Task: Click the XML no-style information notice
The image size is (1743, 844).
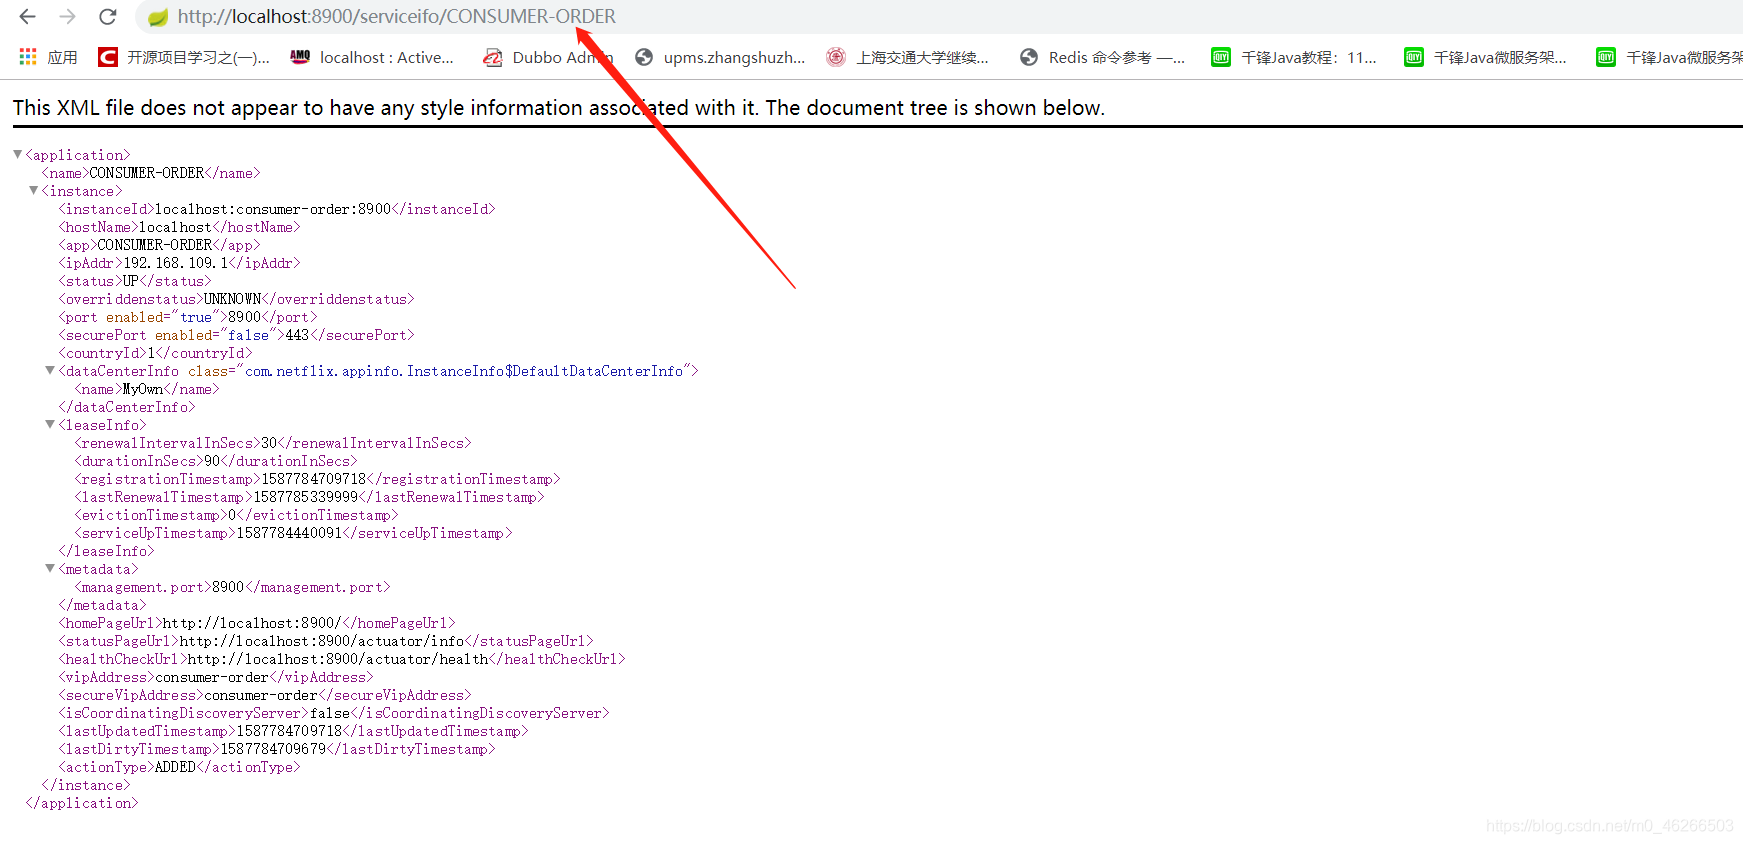Action: tap(559, 108)
